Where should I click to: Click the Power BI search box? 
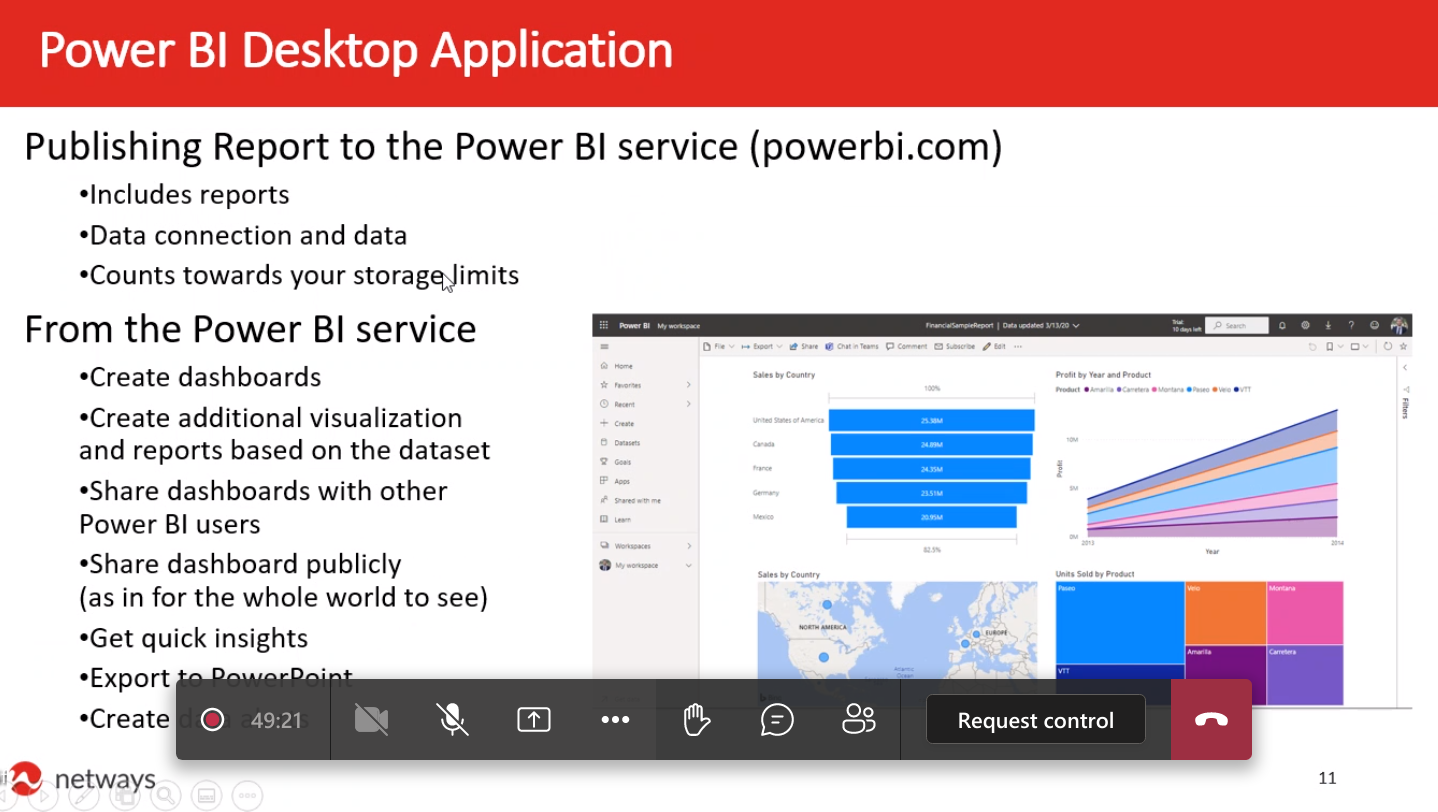pos(1237,326)
